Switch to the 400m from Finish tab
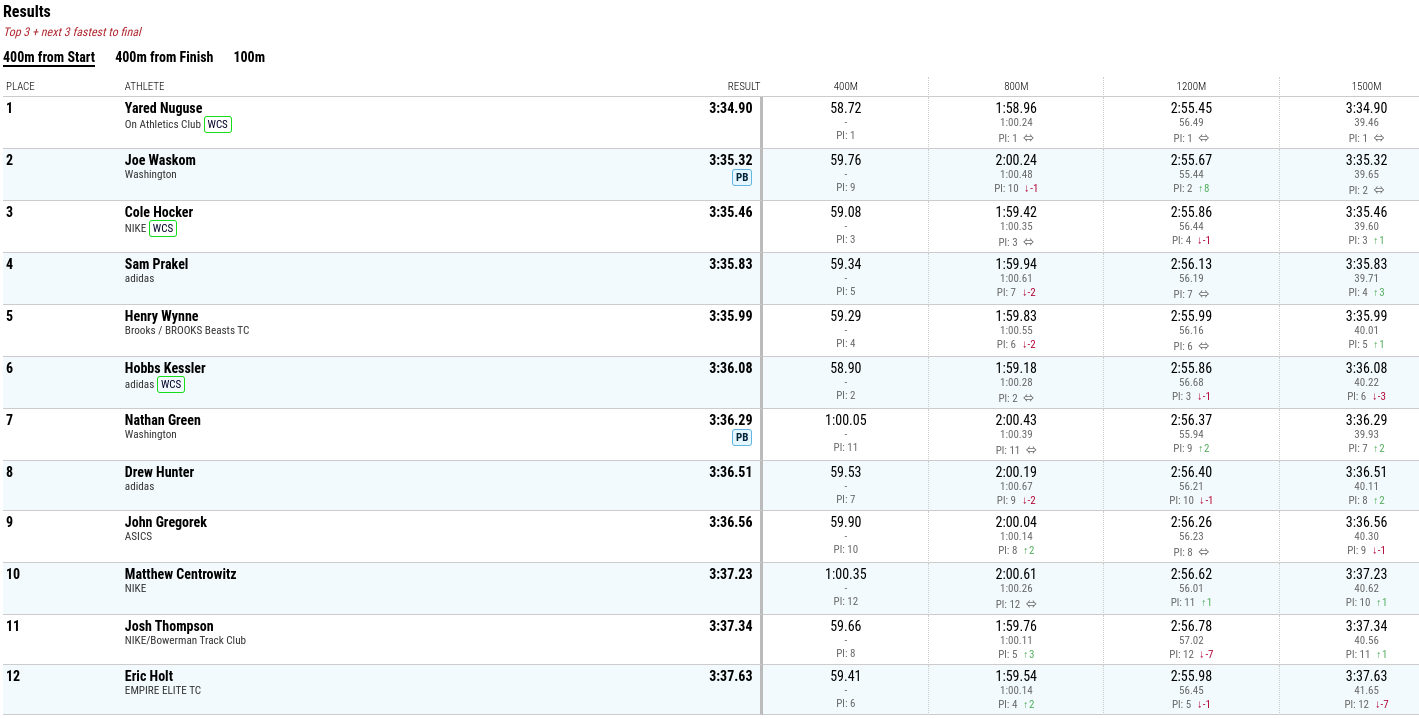 (164, 57)
